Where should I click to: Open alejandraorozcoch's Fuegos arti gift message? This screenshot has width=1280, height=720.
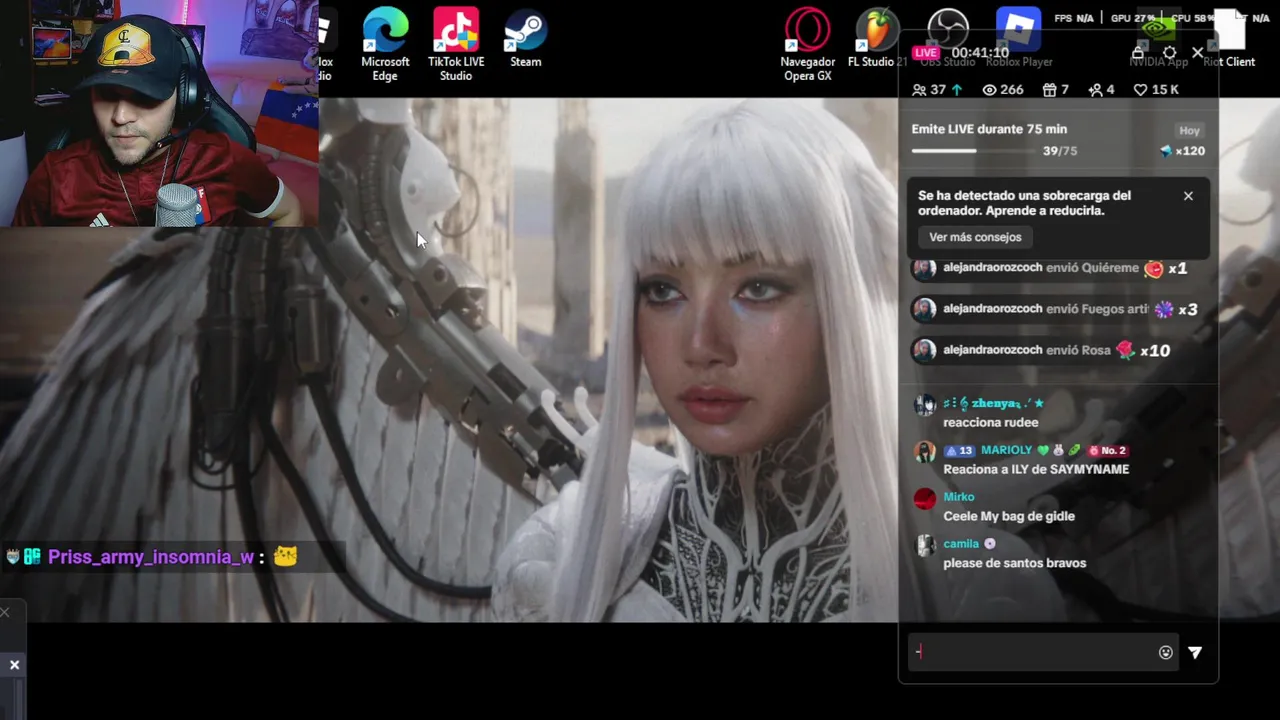click(1054, 309)
